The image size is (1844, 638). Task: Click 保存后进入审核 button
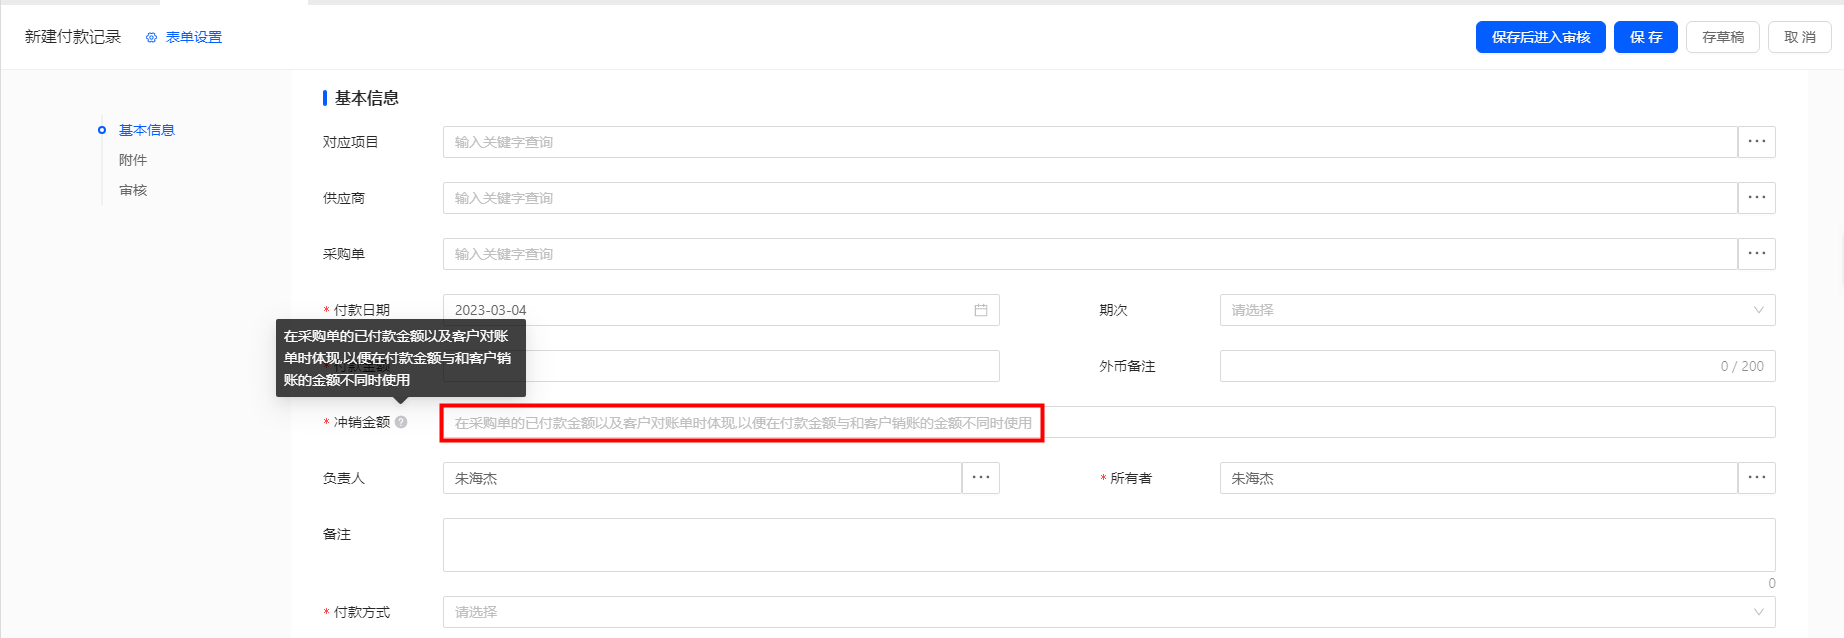[1541, 37]
